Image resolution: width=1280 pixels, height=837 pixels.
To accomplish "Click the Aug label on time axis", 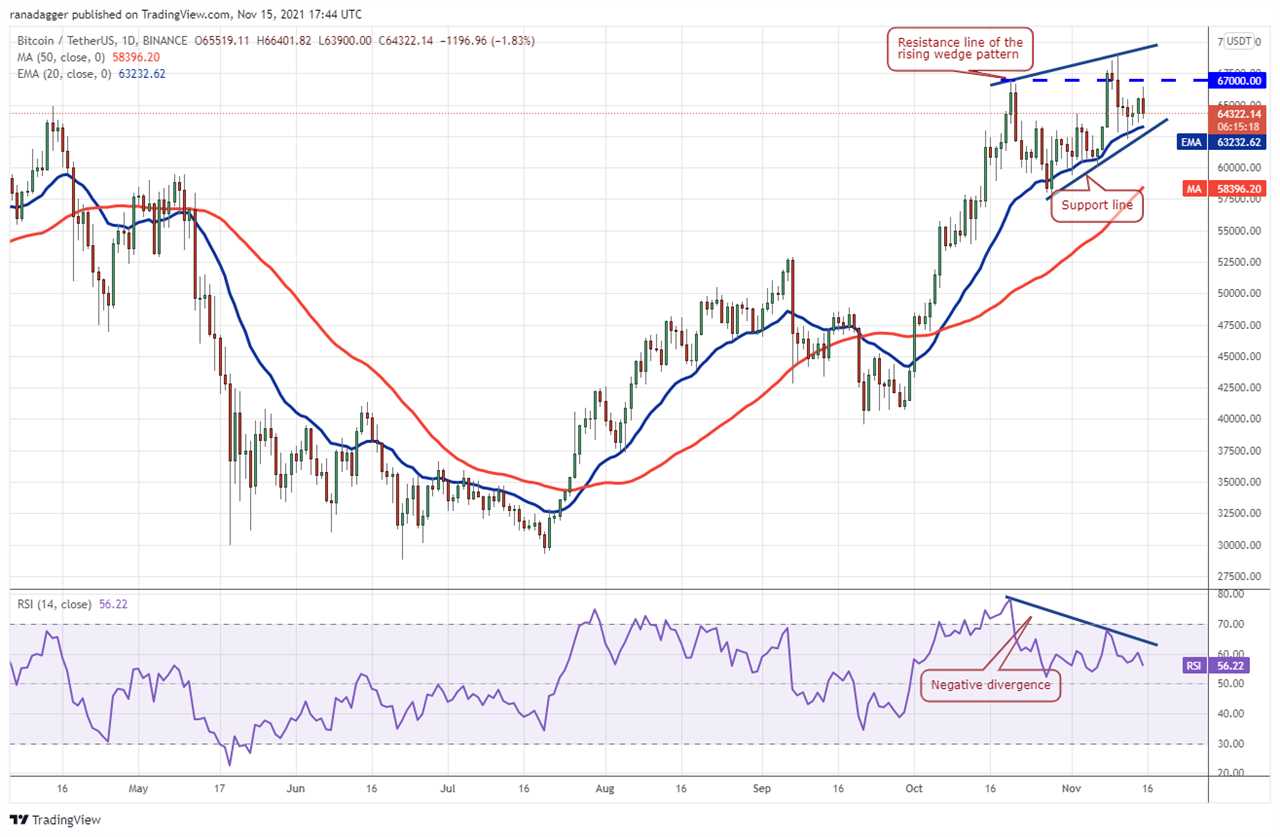I will click(x=604, y=789).
